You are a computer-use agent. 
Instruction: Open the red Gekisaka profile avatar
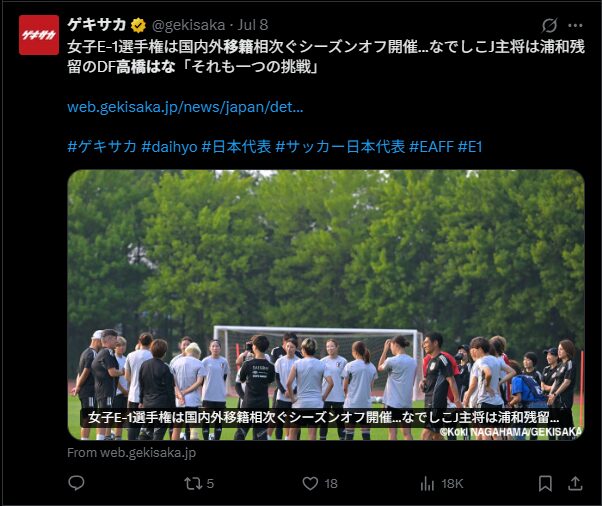tap(39, 35)
